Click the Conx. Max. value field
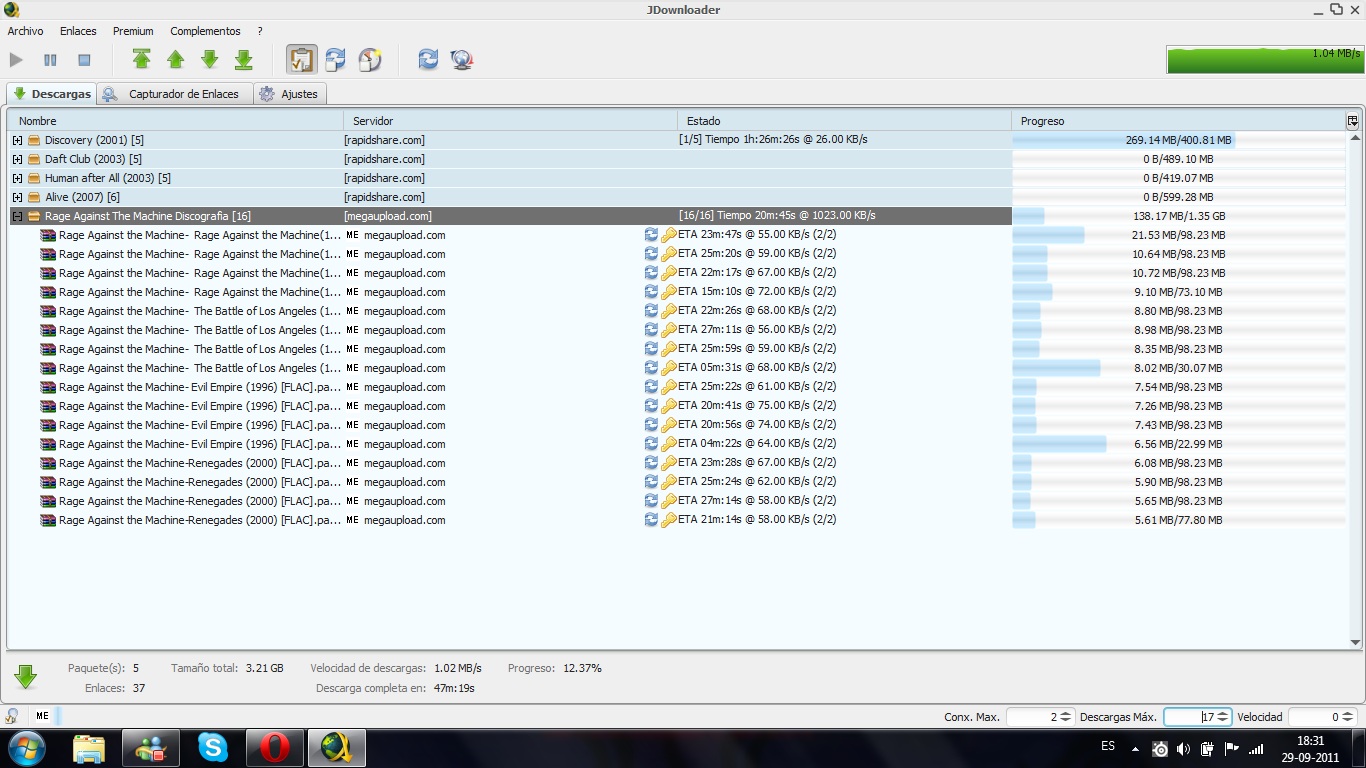This screenshot has height=768, width=1366. 1032,717
